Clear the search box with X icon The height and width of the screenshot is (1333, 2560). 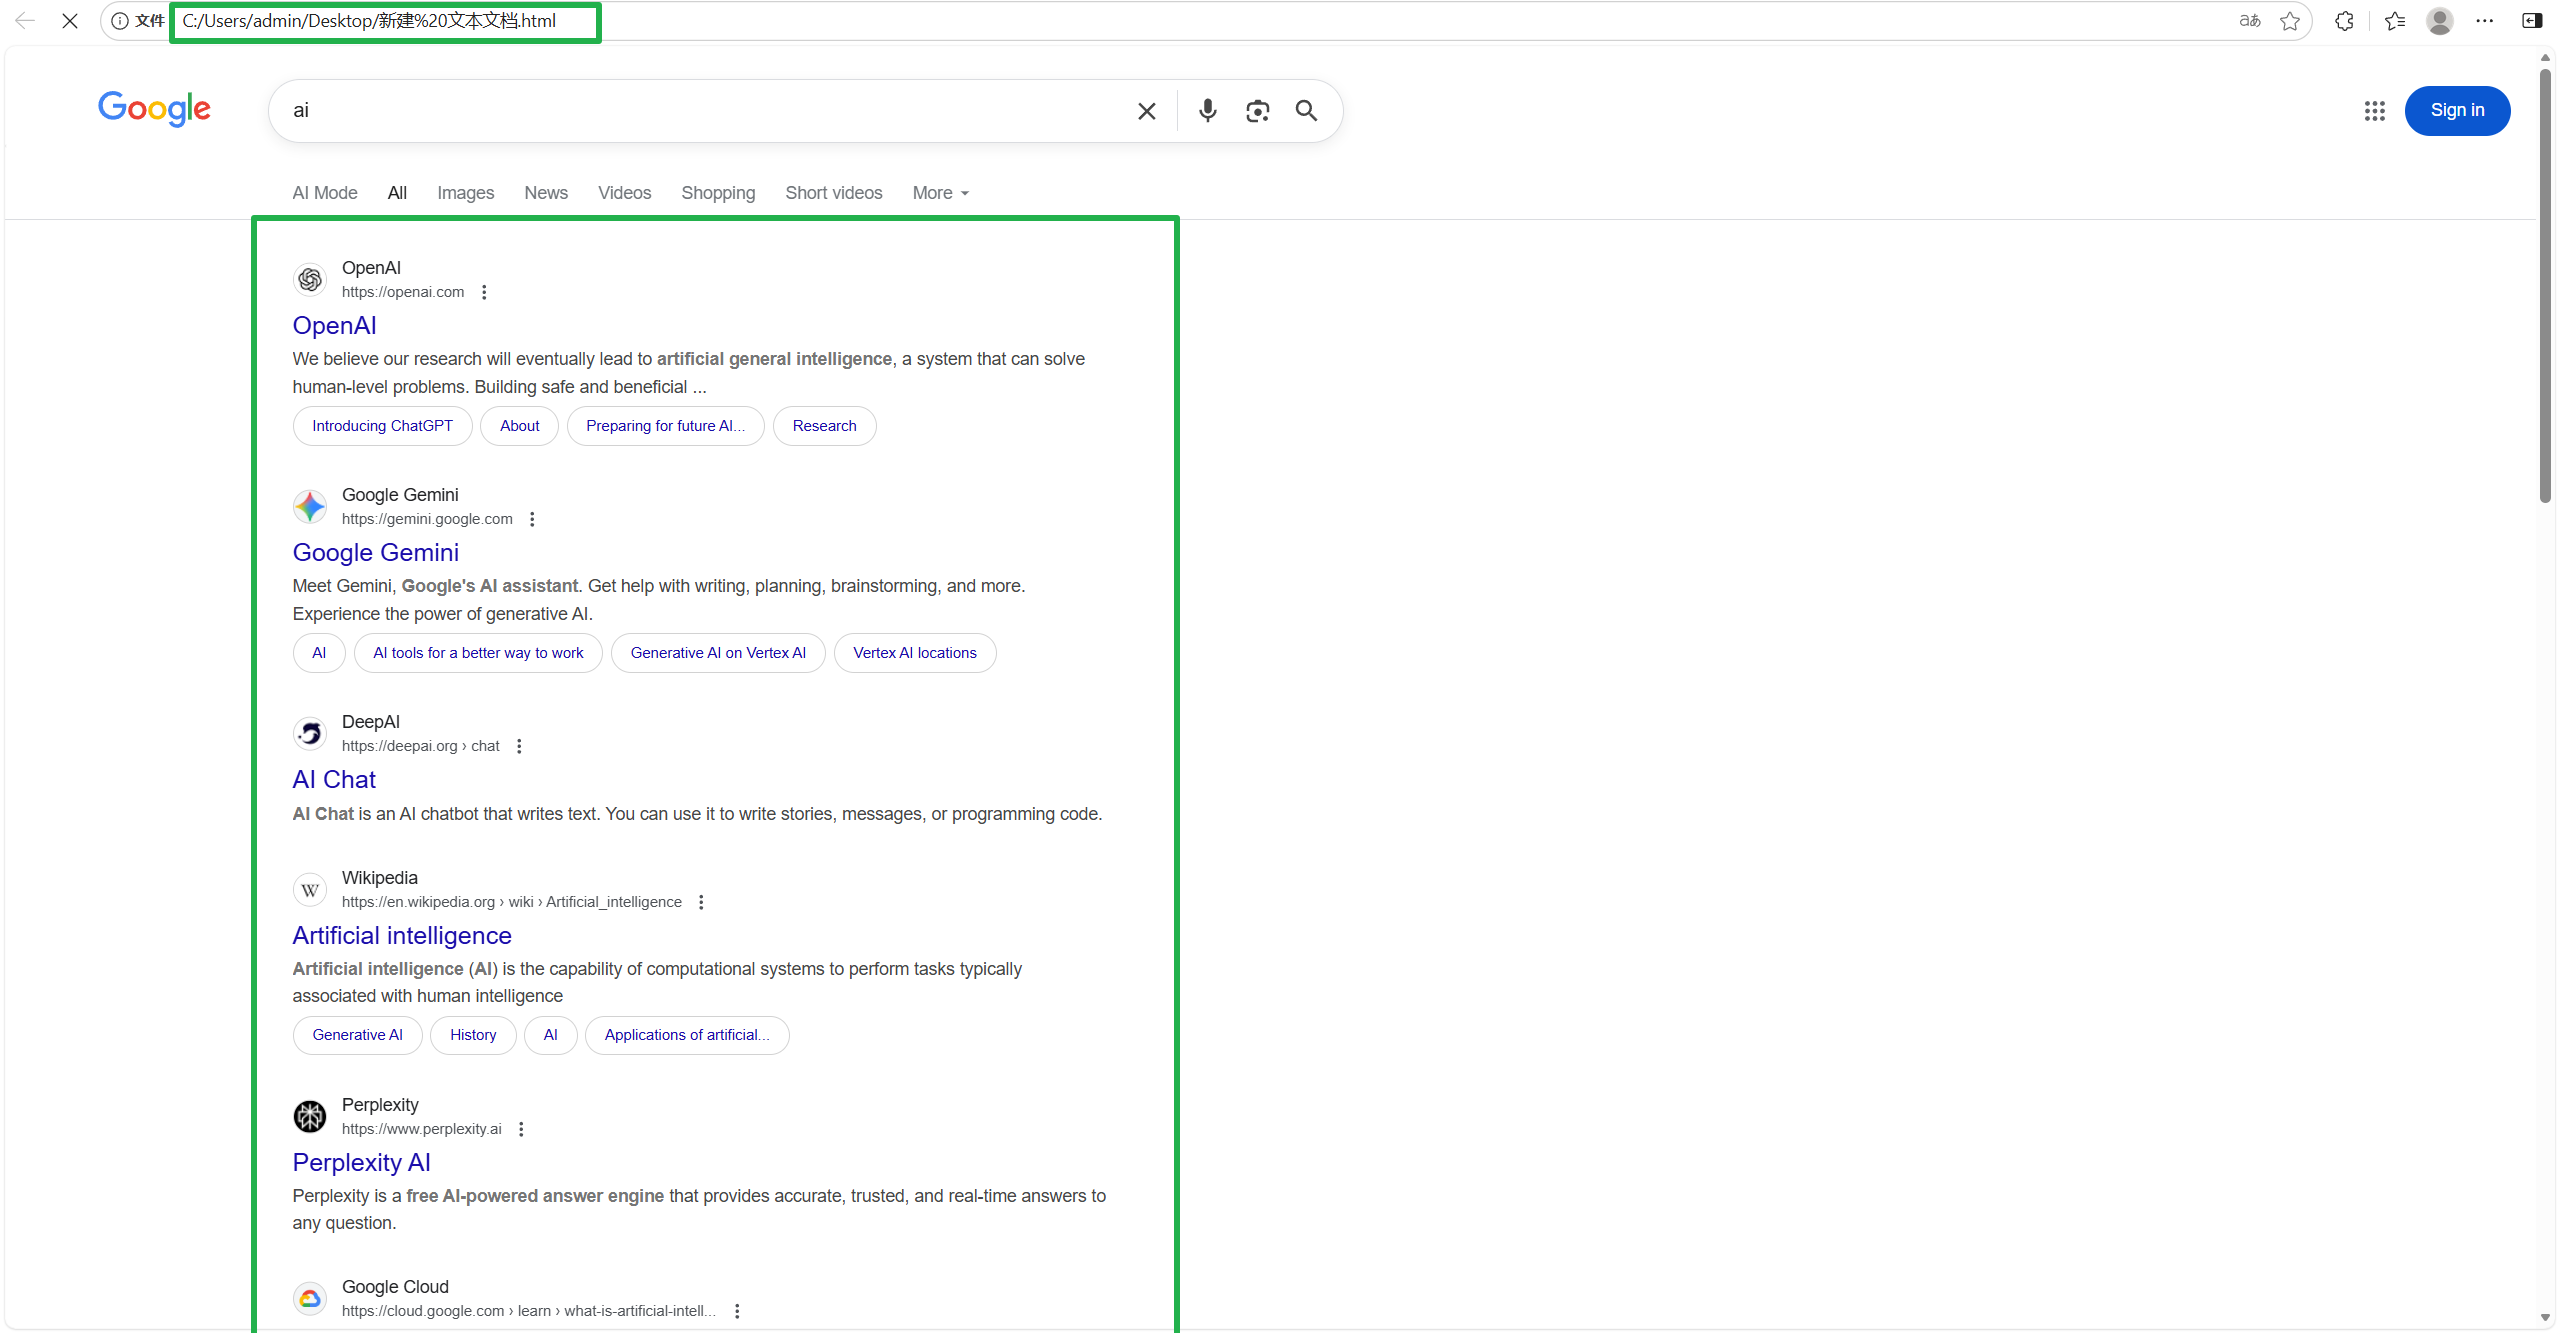pos(1147,111)
